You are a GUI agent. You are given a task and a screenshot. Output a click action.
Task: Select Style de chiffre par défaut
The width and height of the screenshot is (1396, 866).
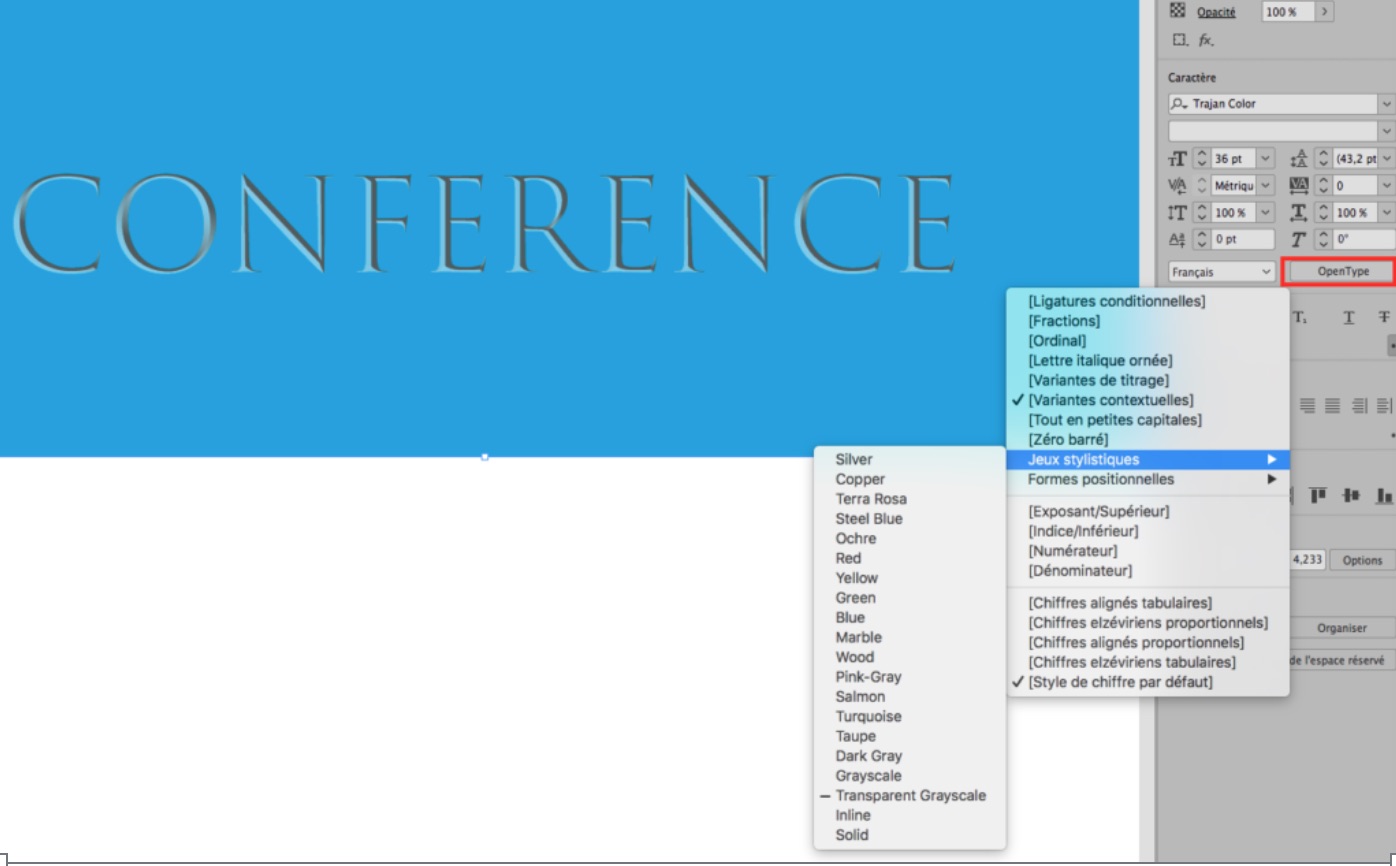click(x=1120, y=682)
